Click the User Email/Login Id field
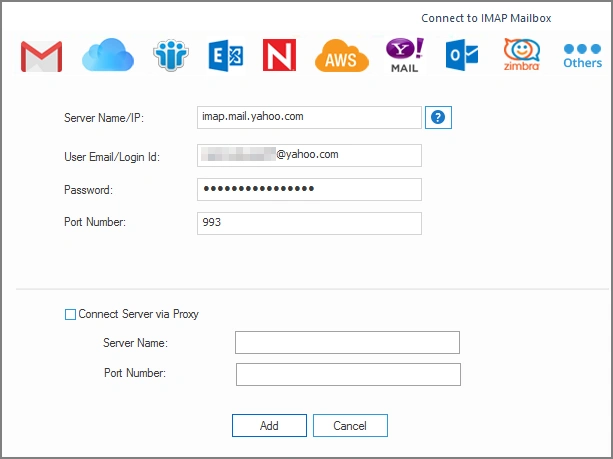613x459 pixels. pos(309,155)
